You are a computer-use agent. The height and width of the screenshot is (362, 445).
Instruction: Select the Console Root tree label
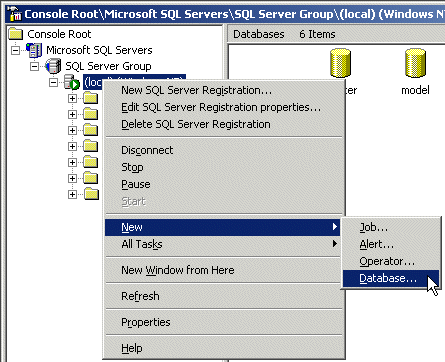pos(59,34)
